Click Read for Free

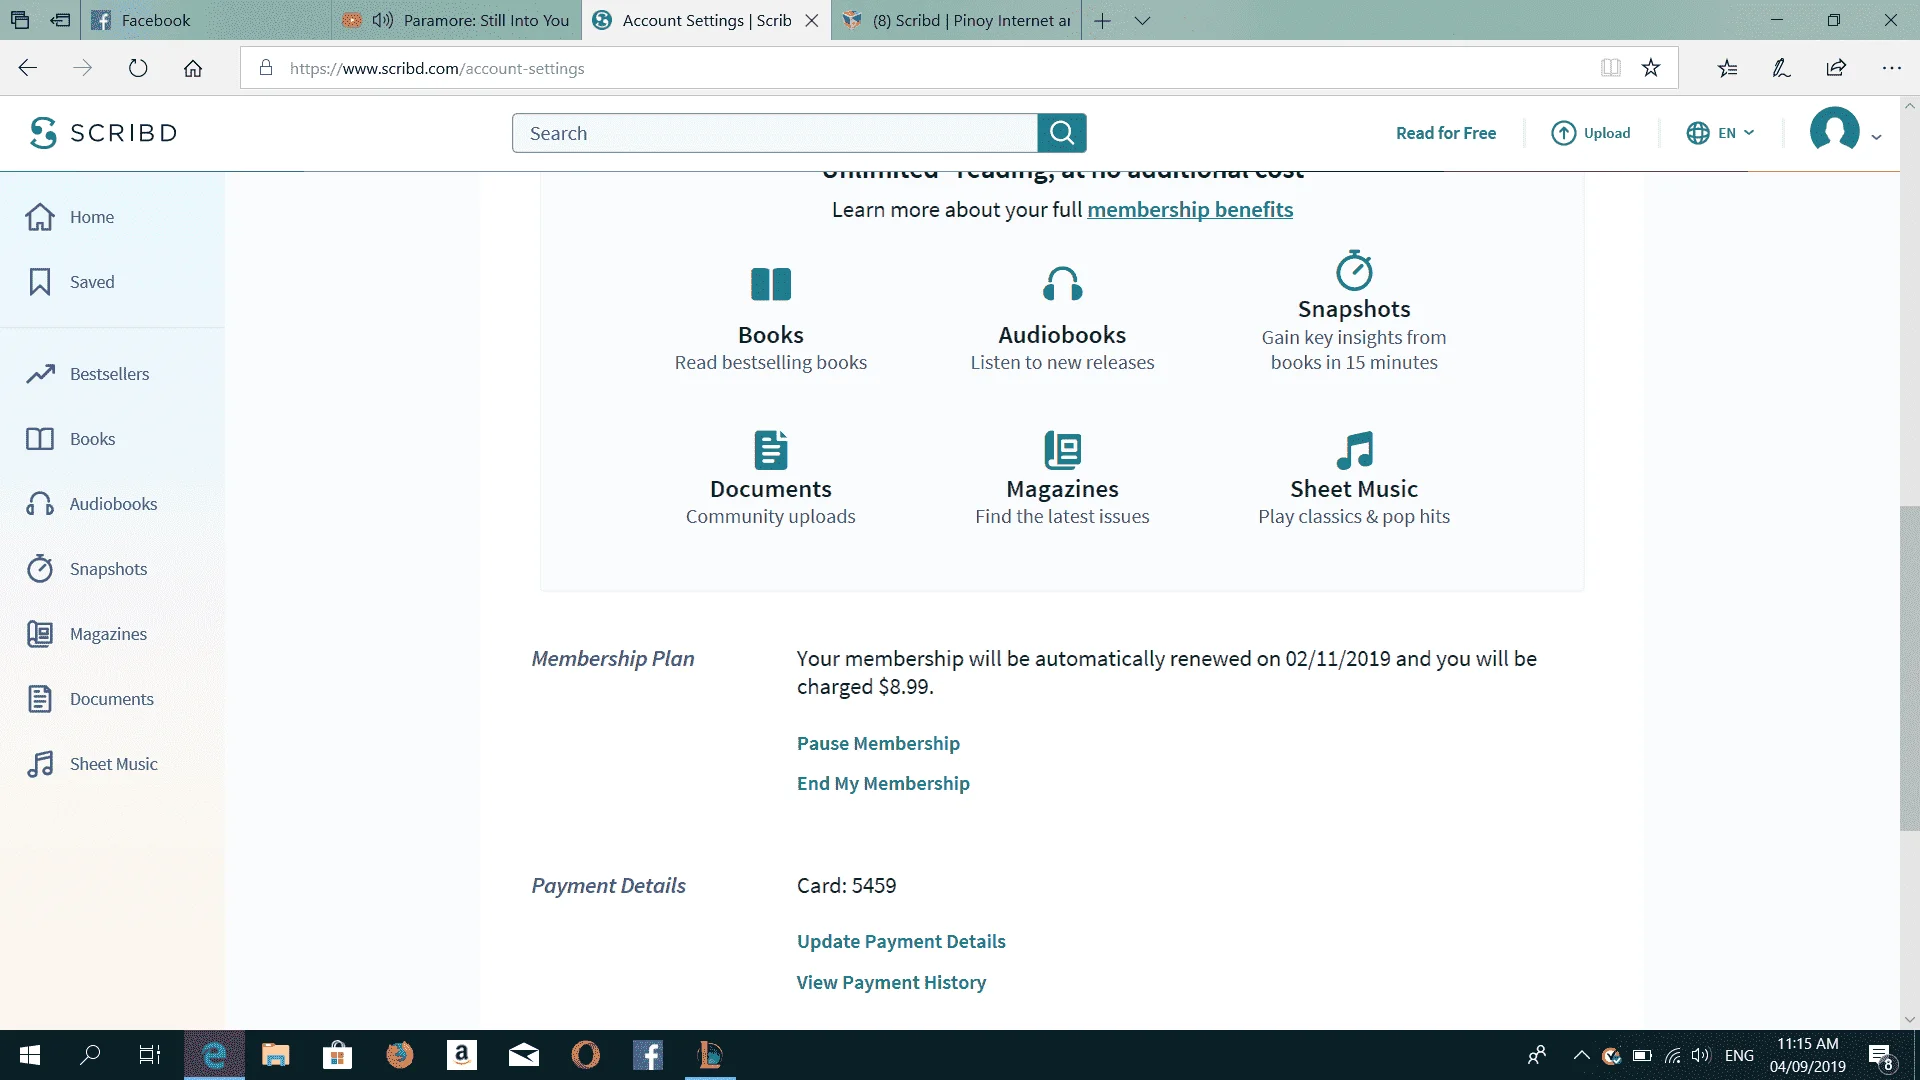(1446, 133)
